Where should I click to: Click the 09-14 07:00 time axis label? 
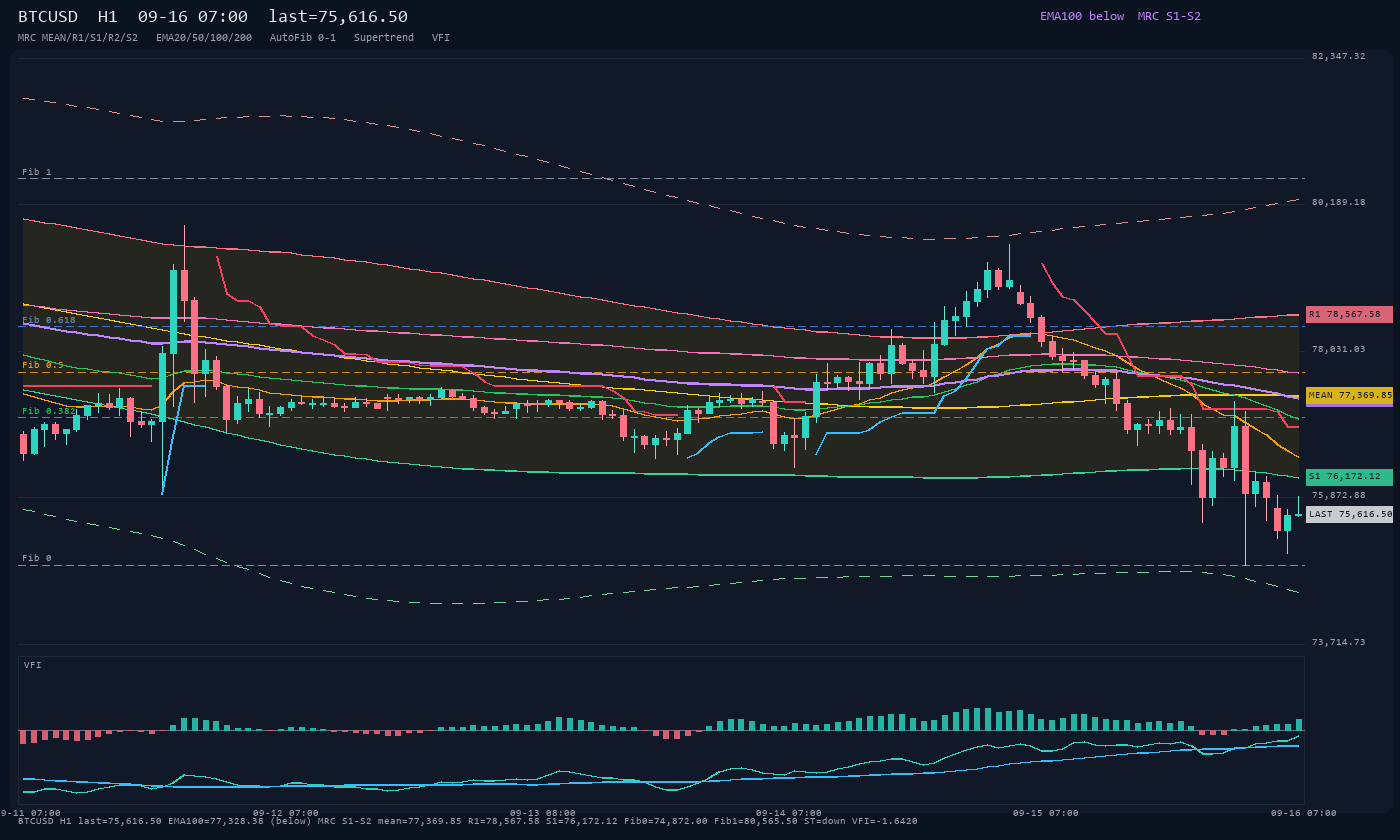tap(789, 813)
